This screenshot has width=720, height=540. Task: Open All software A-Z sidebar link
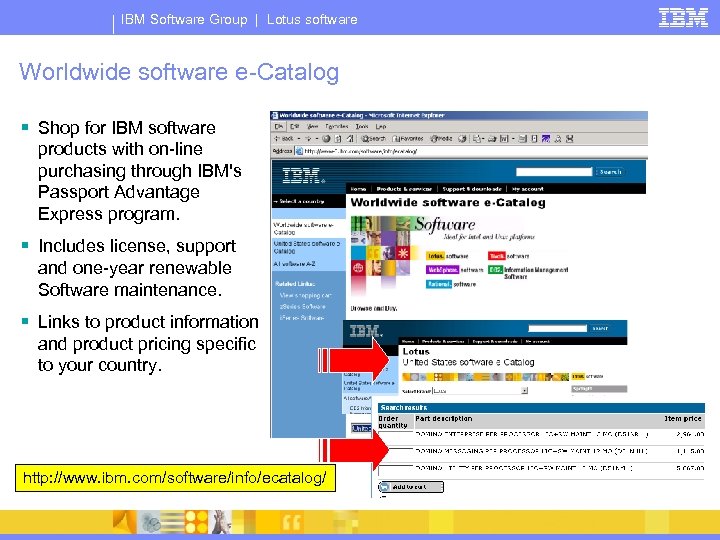coord(294,264)
